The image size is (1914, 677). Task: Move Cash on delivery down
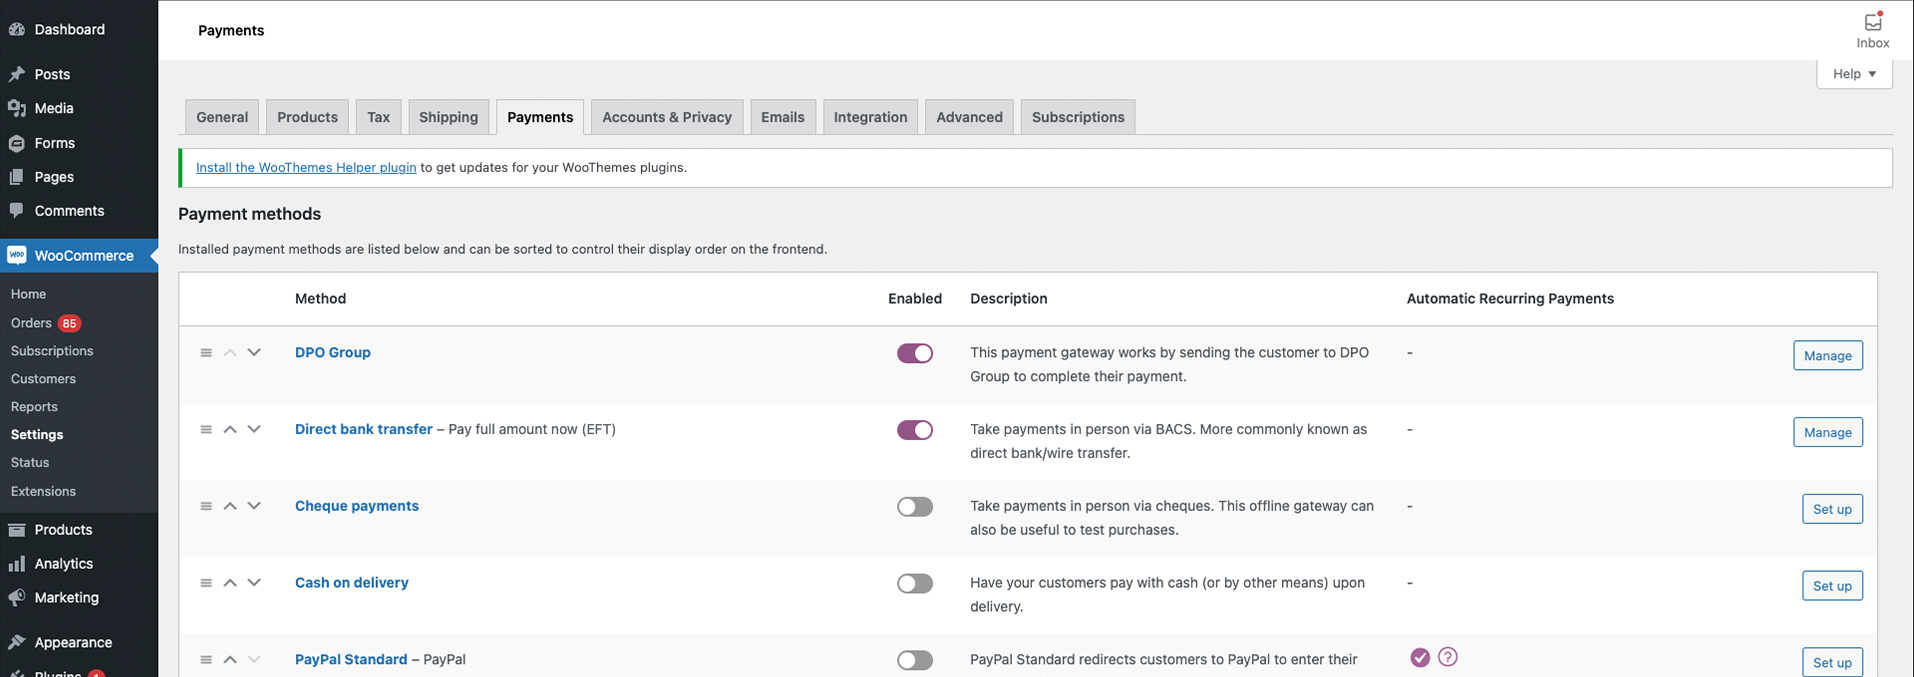pos(254,583)
